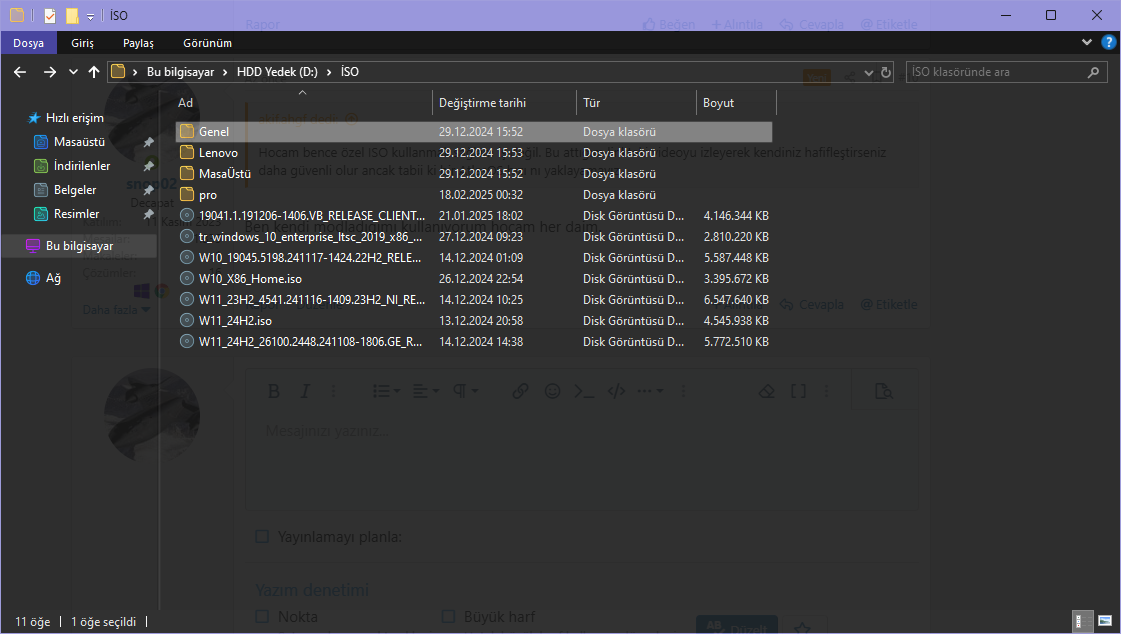Expand the ribbon with the chevron
Viewport: 1121px width, 634px height.
1087,42
